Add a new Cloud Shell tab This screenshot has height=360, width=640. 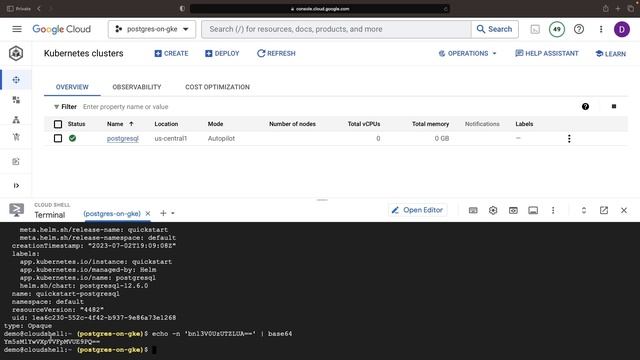click(x=163, y=213)
